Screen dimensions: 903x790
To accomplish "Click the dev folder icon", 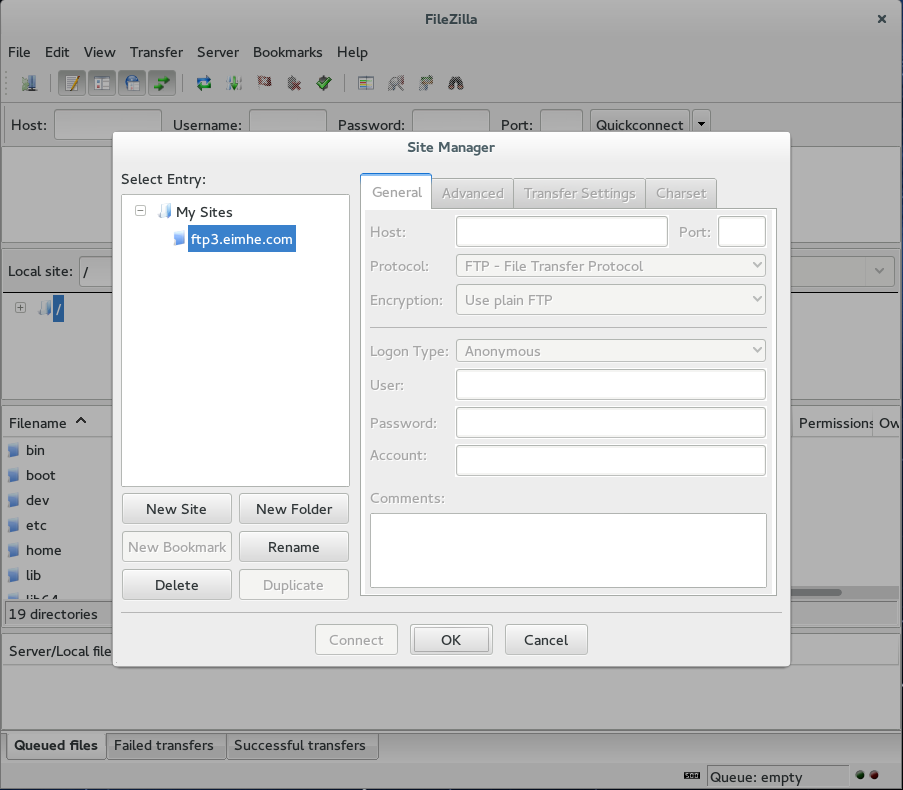I will tap(14, 500).
